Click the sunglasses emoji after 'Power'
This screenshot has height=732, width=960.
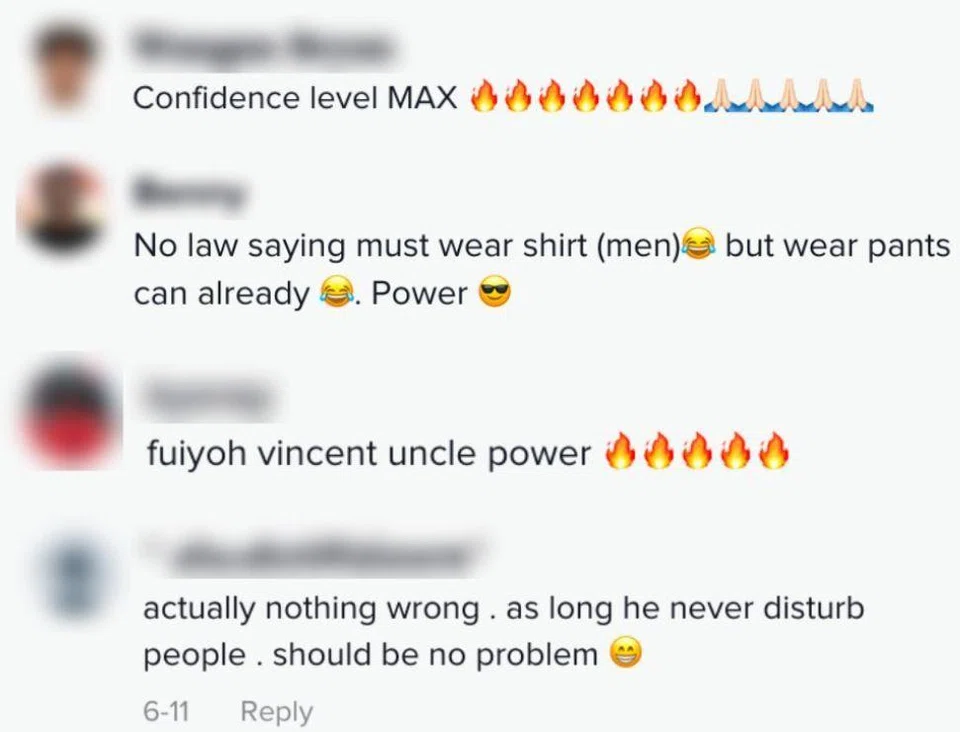495,293
